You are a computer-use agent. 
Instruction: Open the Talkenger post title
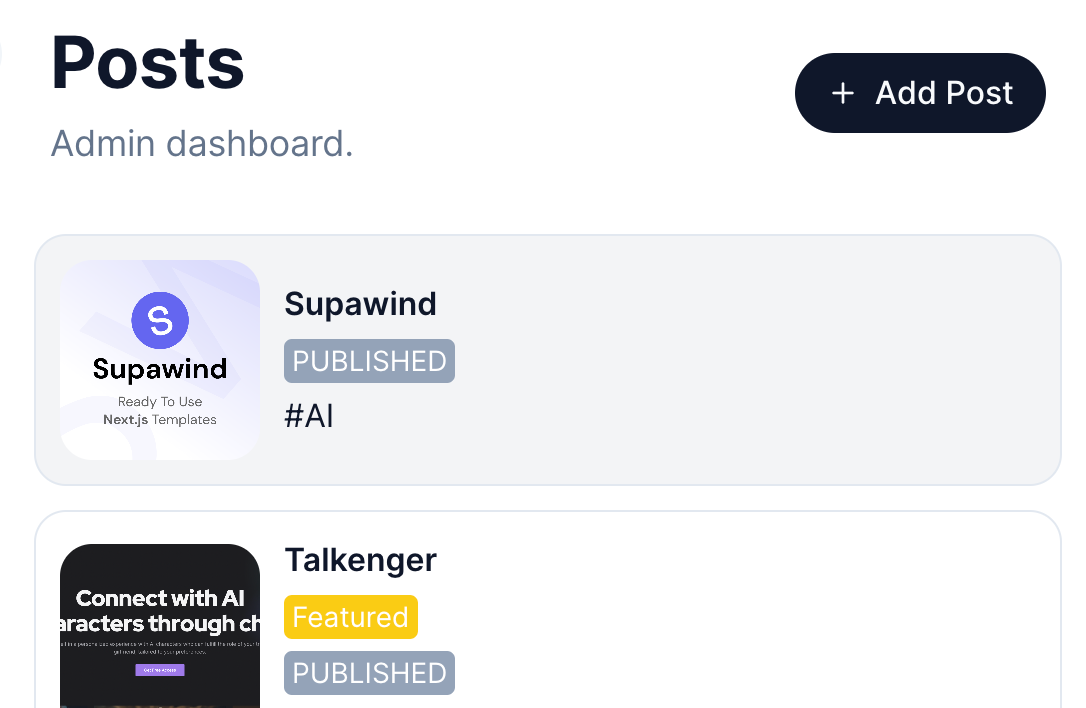tap(360, 560)
